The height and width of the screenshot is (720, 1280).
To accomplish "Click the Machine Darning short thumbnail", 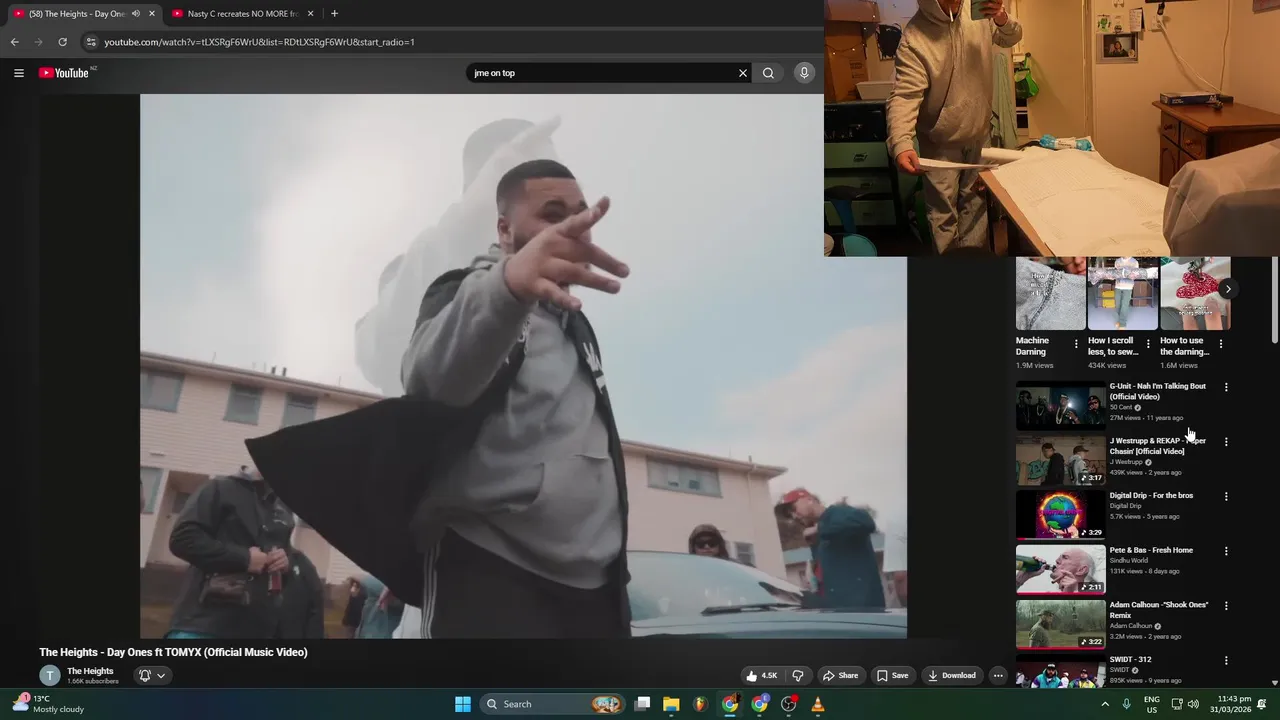I will point(1050,293).
